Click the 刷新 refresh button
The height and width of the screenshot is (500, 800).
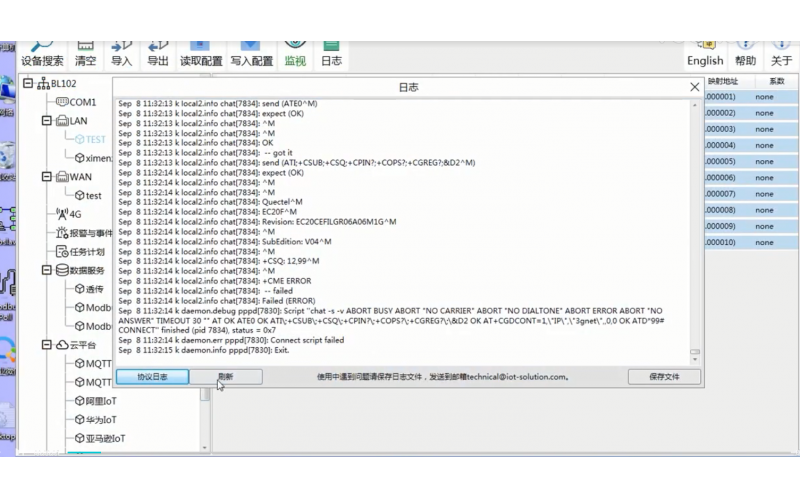(226, 377)
